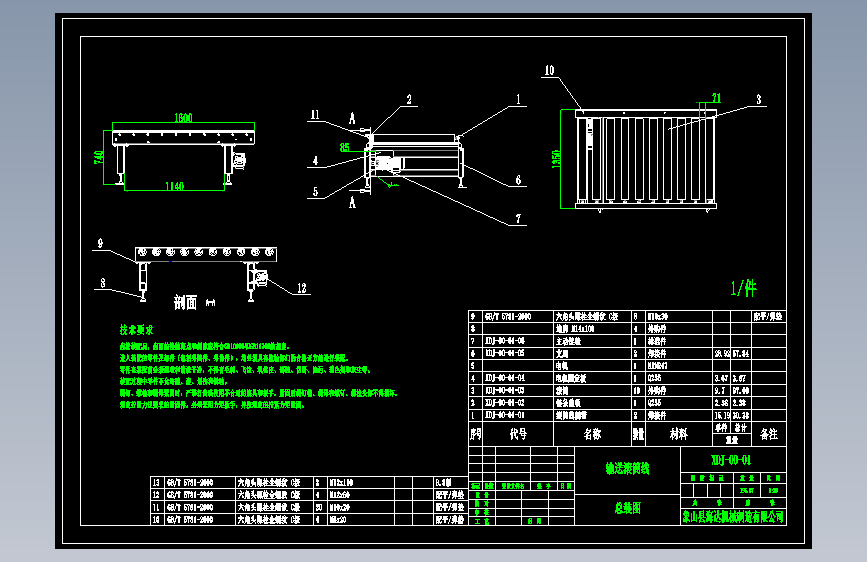This screenshot has width=867, height=562.
Task: Click the 1600 length dimension label
Action: tap(183, 118)
